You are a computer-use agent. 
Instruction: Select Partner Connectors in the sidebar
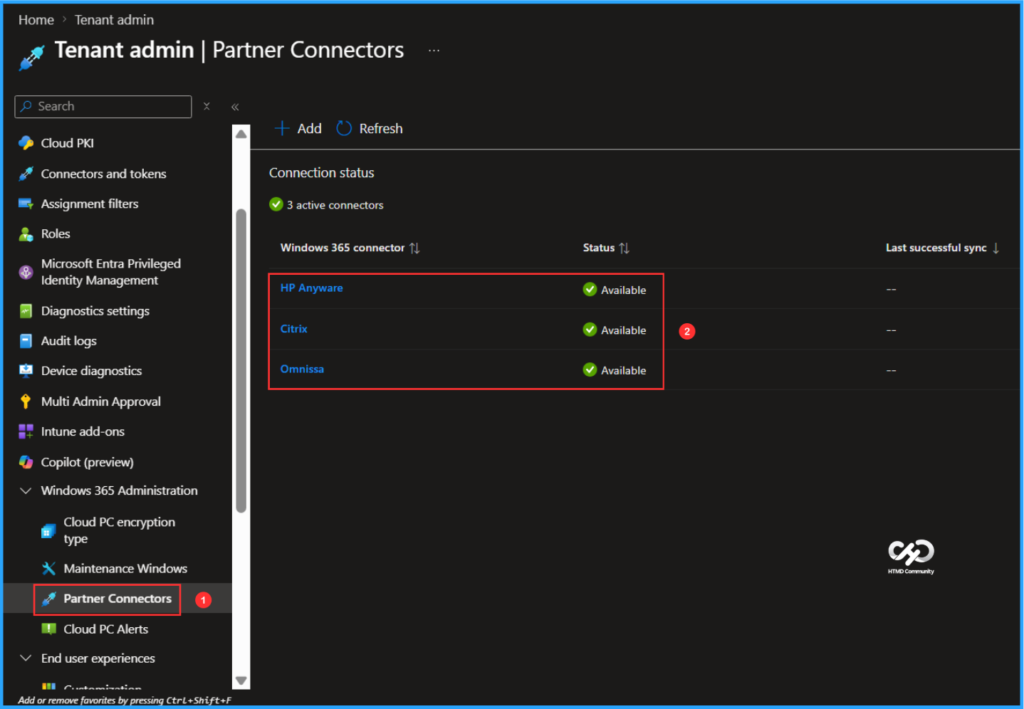[x=107, y=599]
